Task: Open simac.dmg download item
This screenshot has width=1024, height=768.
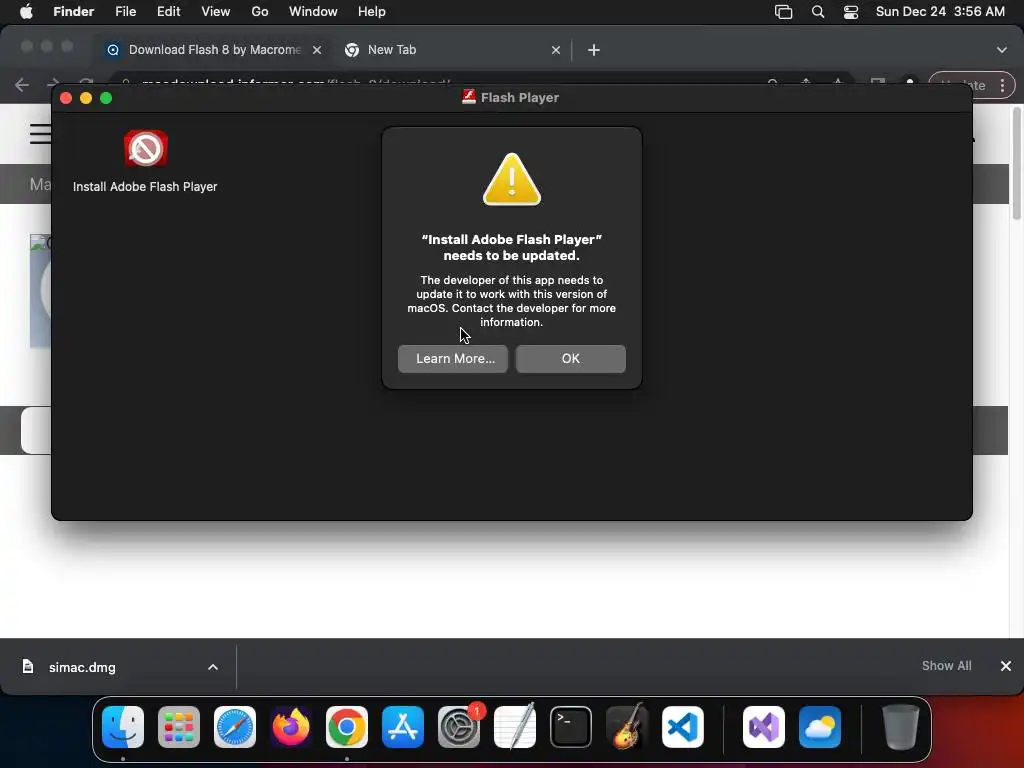Action: (82, 667)
